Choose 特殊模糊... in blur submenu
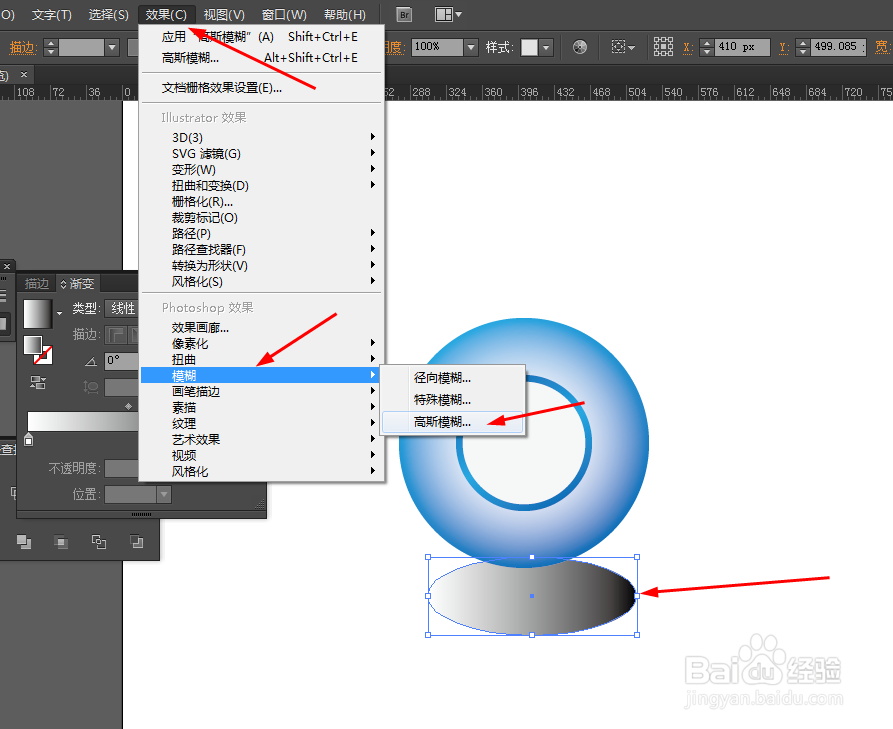The height and width of the screenshot is (729, 893). tap(453, 400)
